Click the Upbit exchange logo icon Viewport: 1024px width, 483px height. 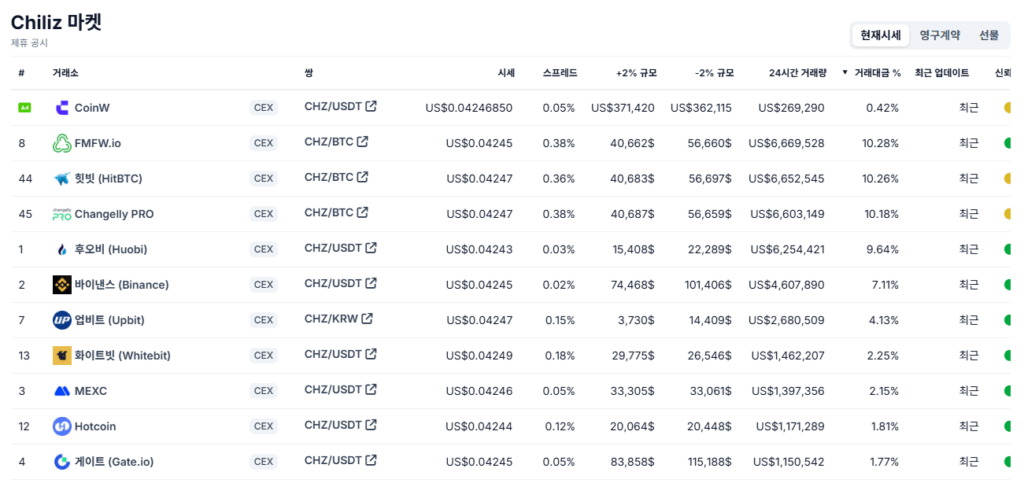62,320
